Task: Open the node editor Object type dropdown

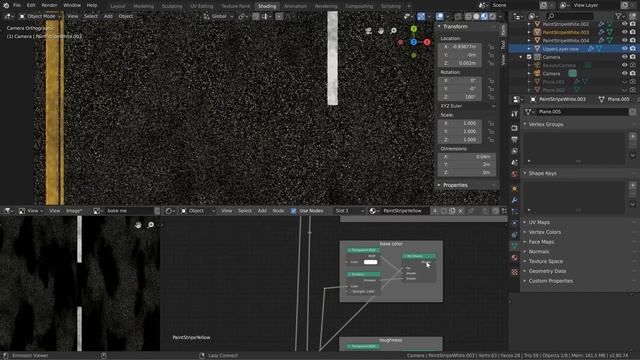Action: click(x=198, y=211)
